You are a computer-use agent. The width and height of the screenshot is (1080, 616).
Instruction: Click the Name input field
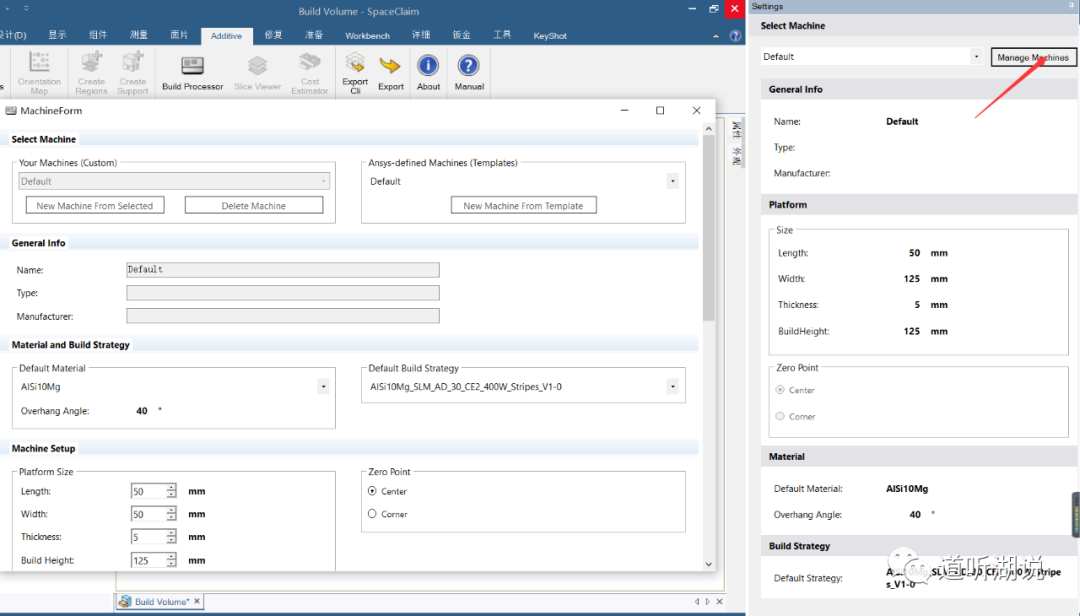click(x=282, y=269)
